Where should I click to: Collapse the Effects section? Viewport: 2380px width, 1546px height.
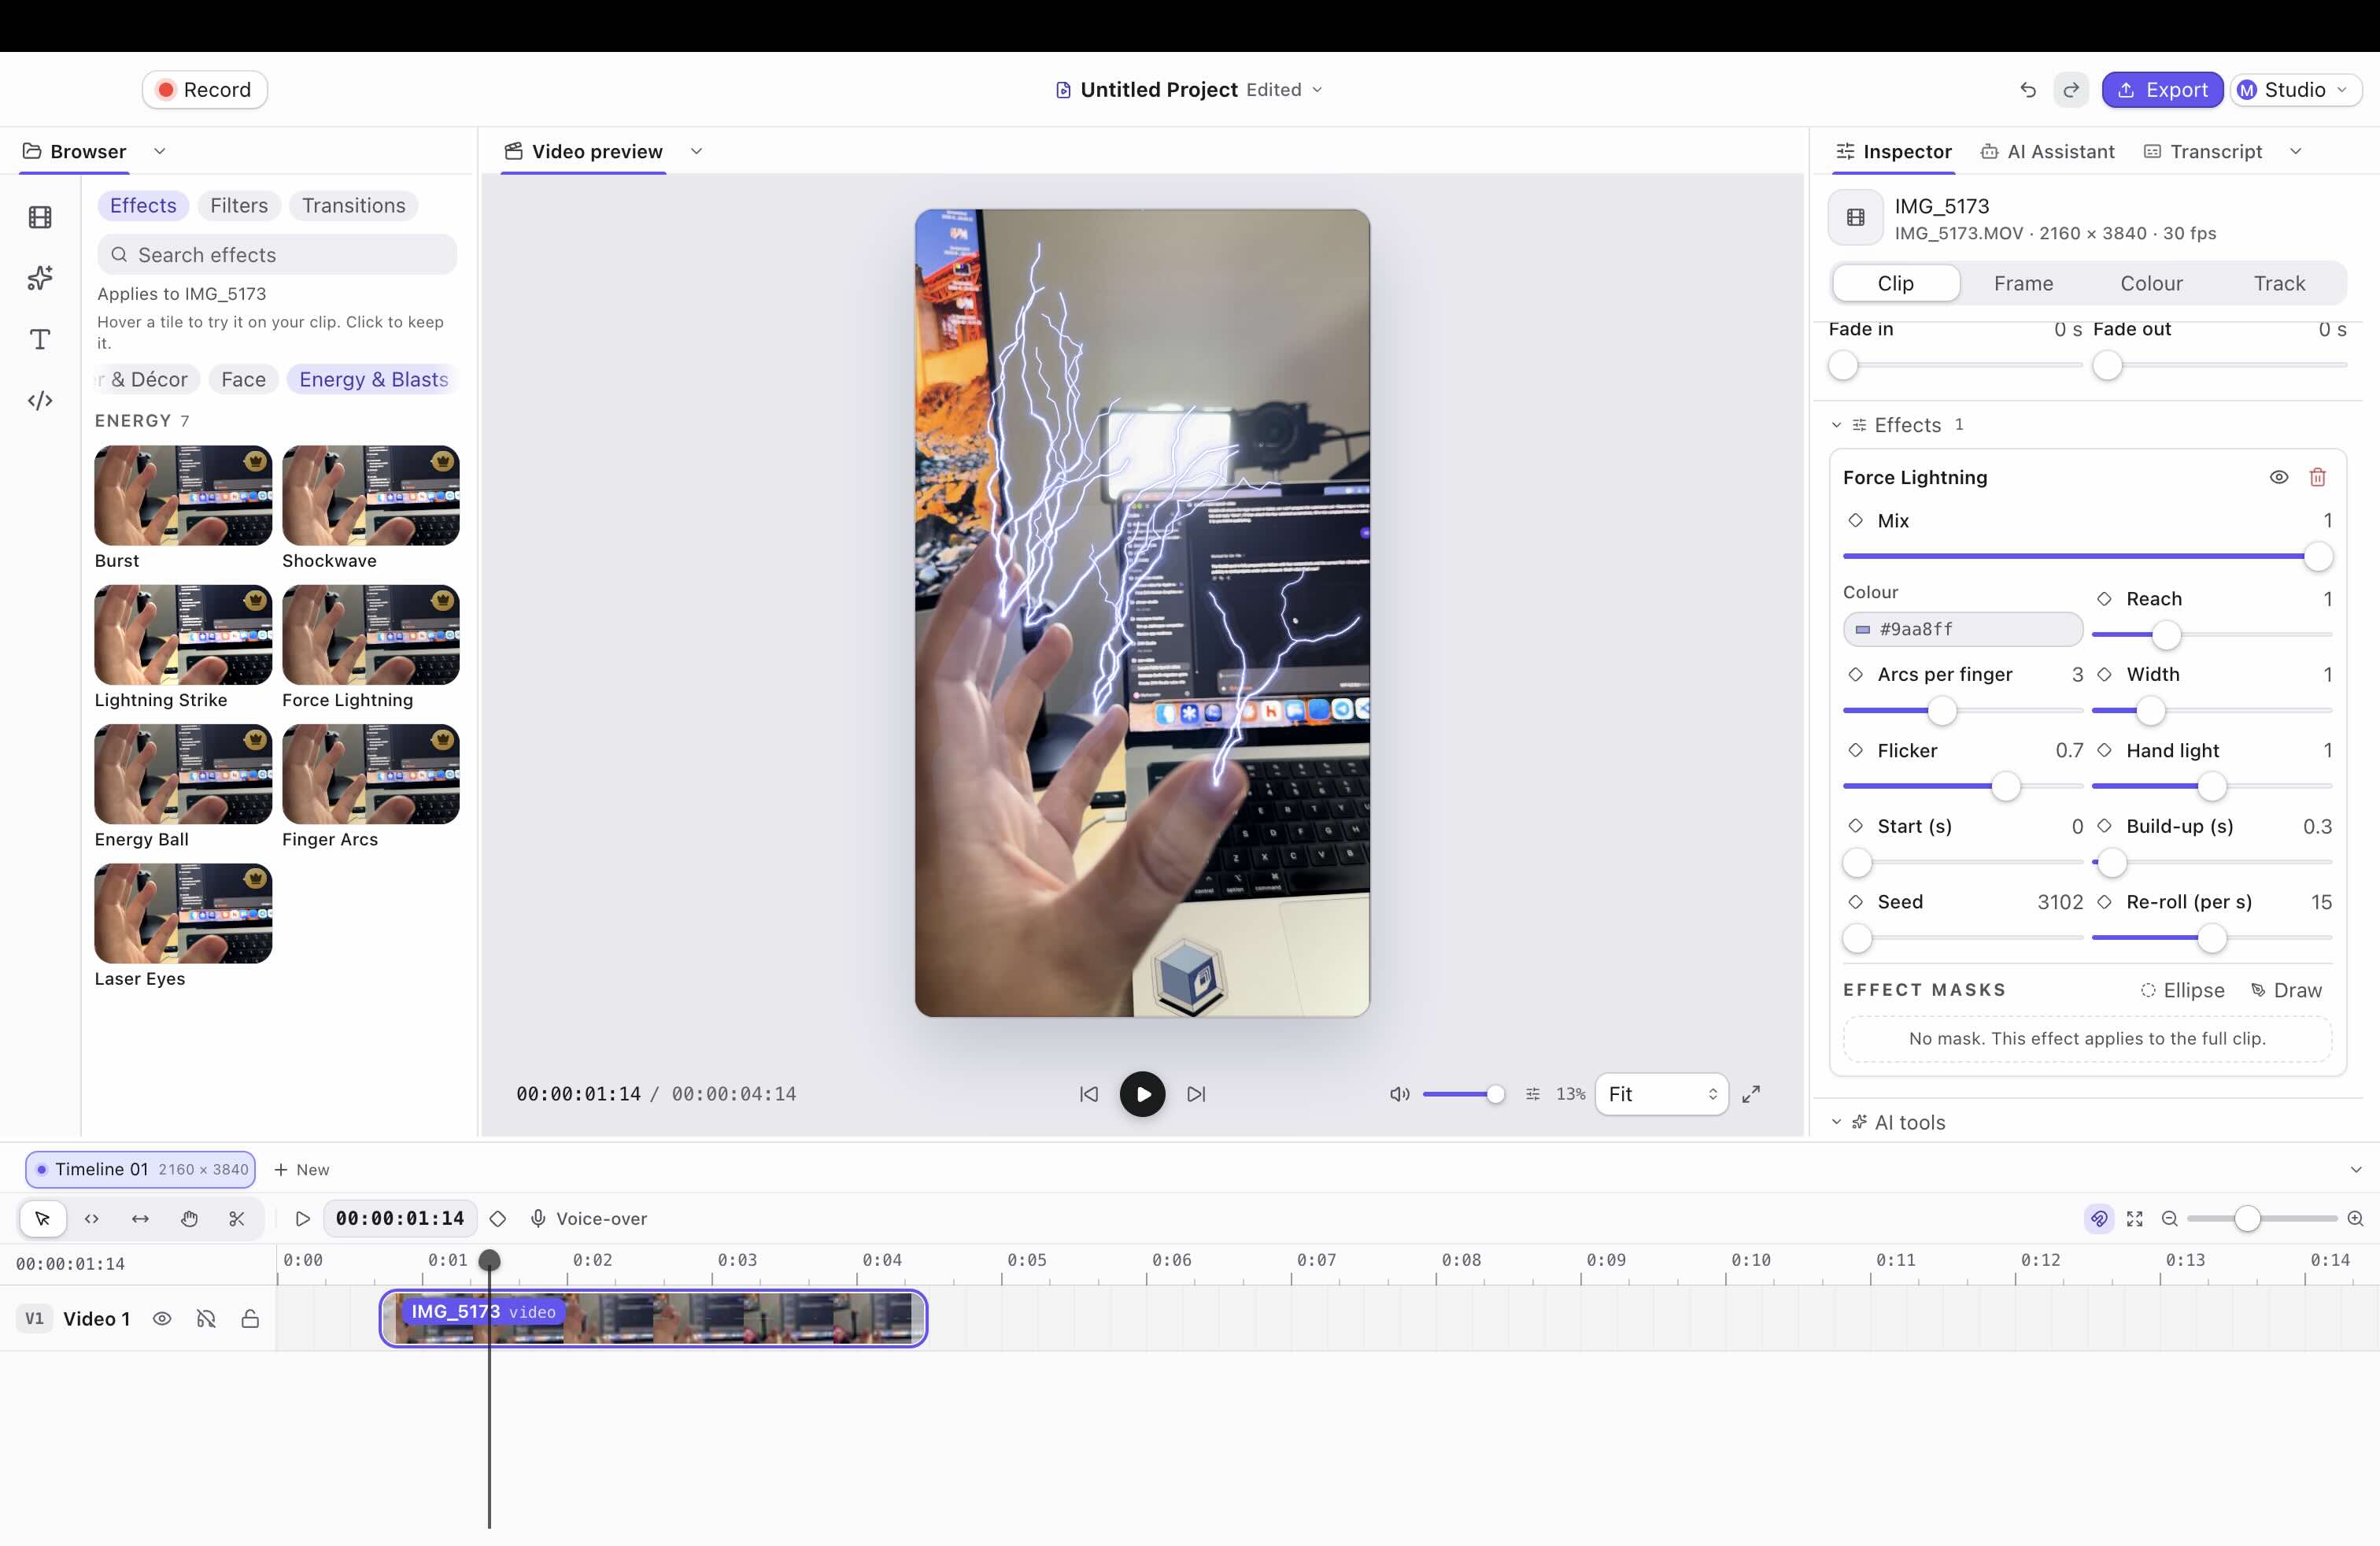1836,425
